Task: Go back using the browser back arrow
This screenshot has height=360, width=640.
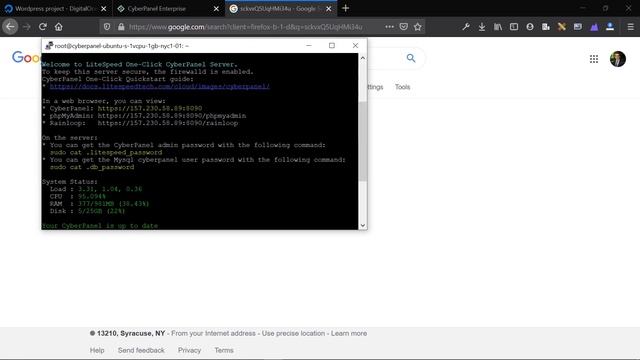Action: (10, 27)
